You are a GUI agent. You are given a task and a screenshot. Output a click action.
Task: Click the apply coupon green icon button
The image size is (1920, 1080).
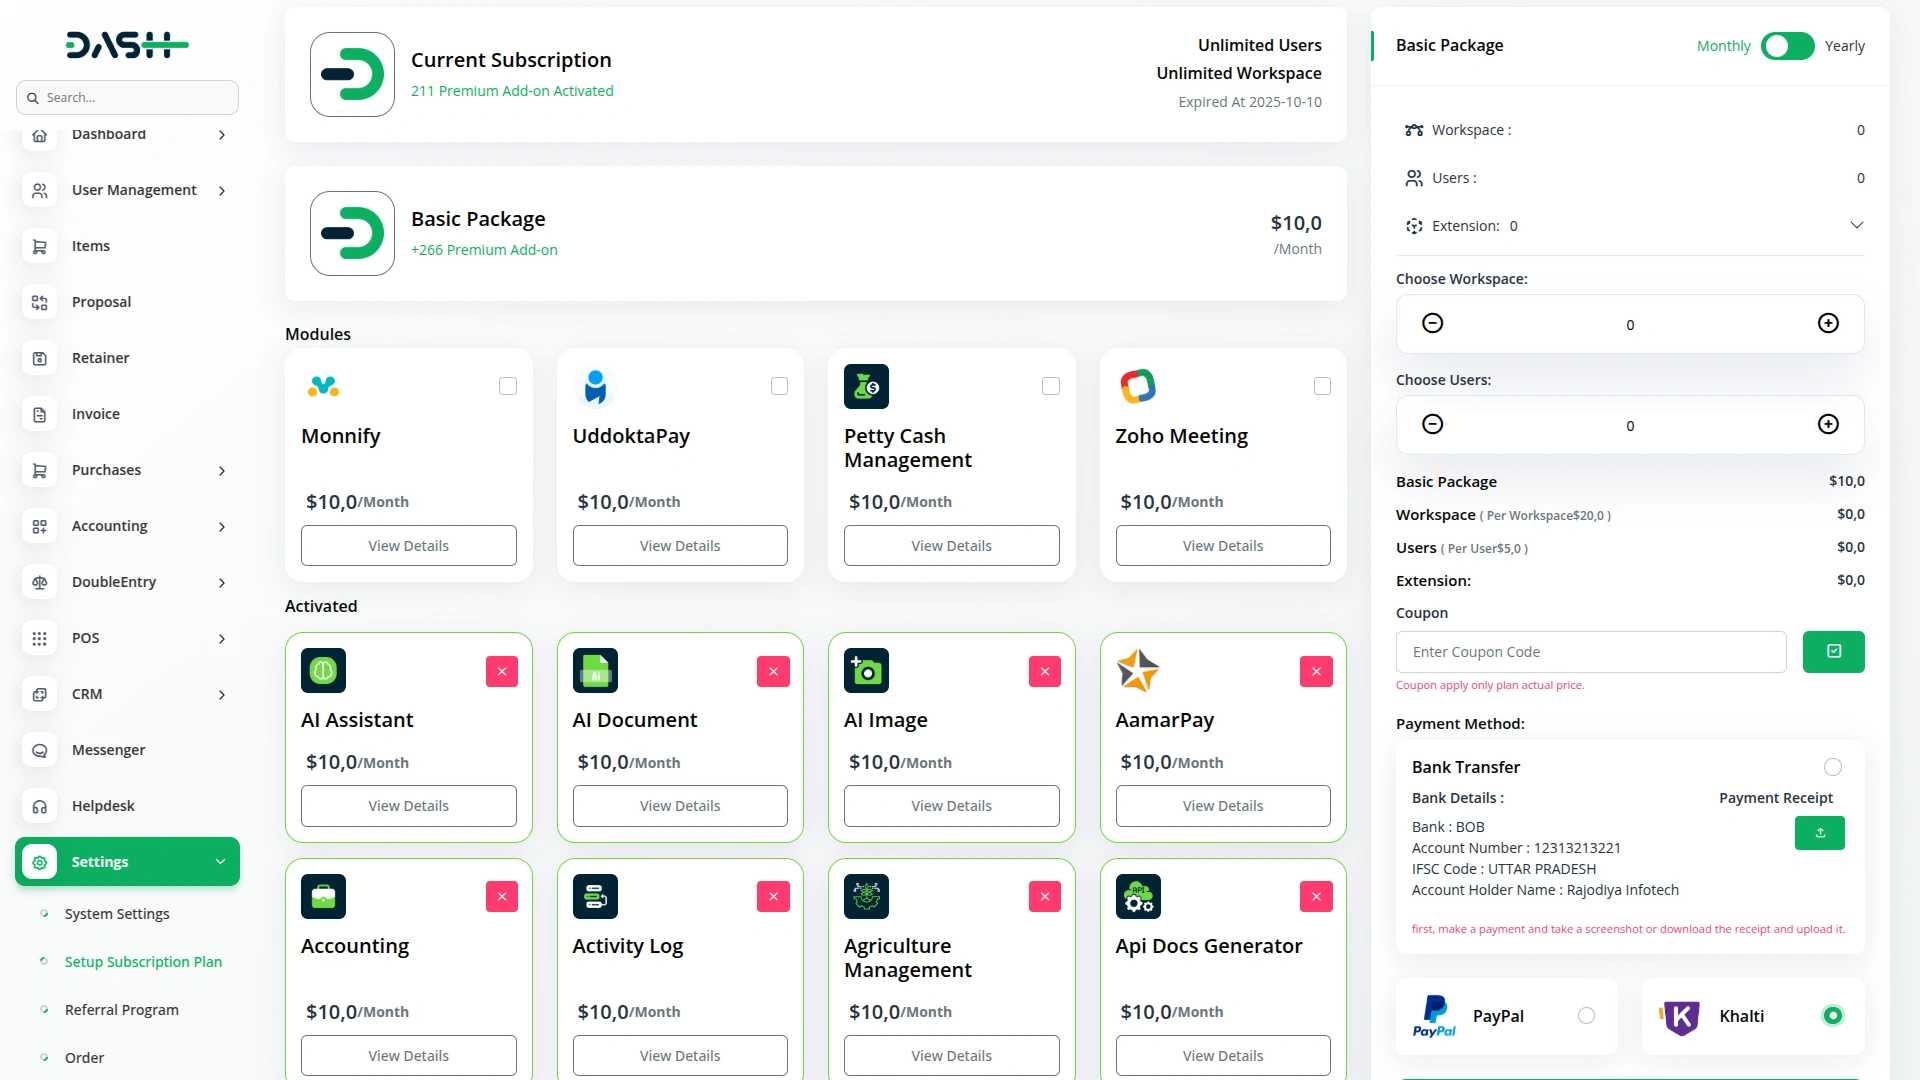pos(1833,652)
